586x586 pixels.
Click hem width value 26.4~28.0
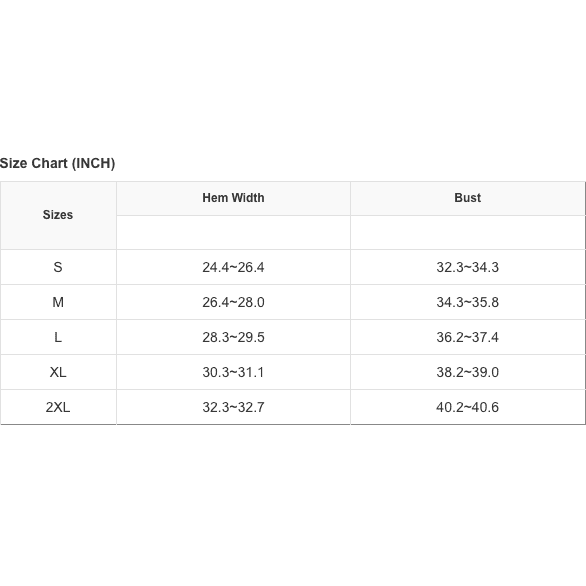pyautogui.click(x=233, y=302)
